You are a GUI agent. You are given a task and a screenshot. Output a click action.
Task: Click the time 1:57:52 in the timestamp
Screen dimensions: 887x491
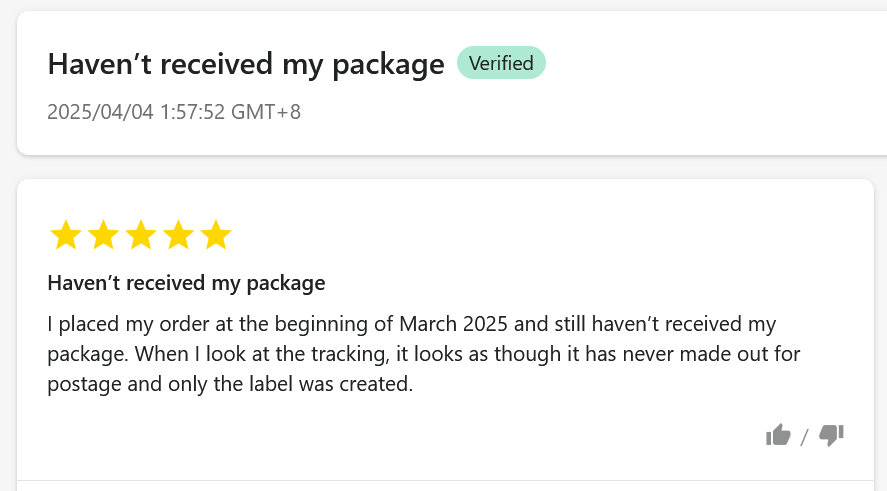(192, 111)
